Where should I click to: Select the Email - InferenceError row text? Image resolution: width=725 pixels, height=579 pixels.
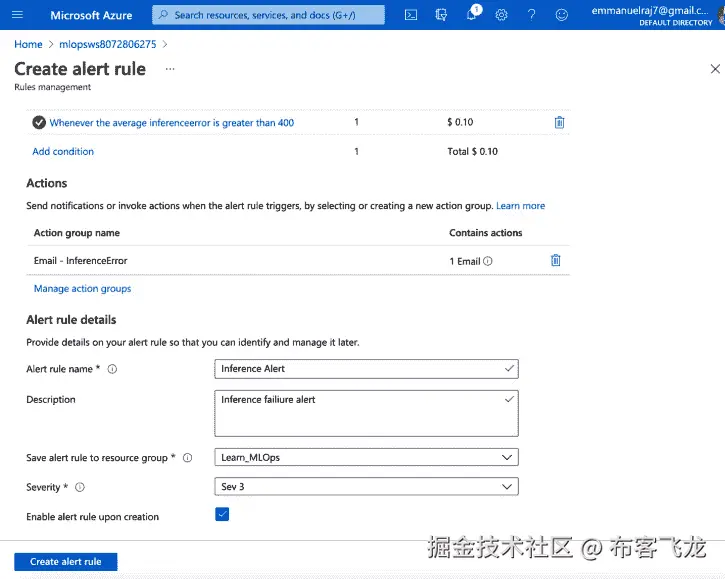click(80, 261)
